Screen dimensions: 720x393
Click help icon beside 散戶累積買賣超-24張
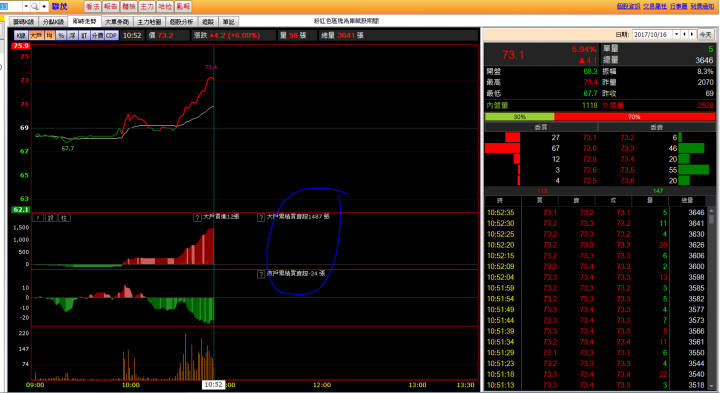tap(261, 275)
